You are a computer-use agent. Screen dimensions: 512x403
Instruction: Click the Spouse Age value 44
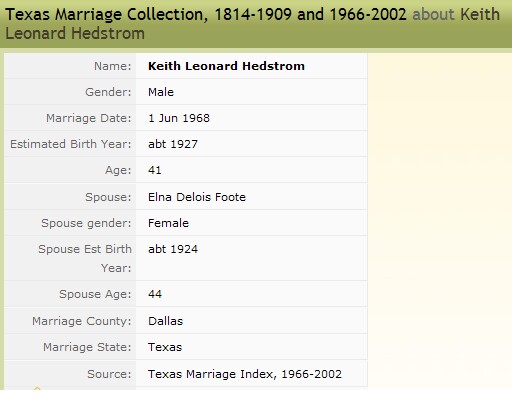155,294
